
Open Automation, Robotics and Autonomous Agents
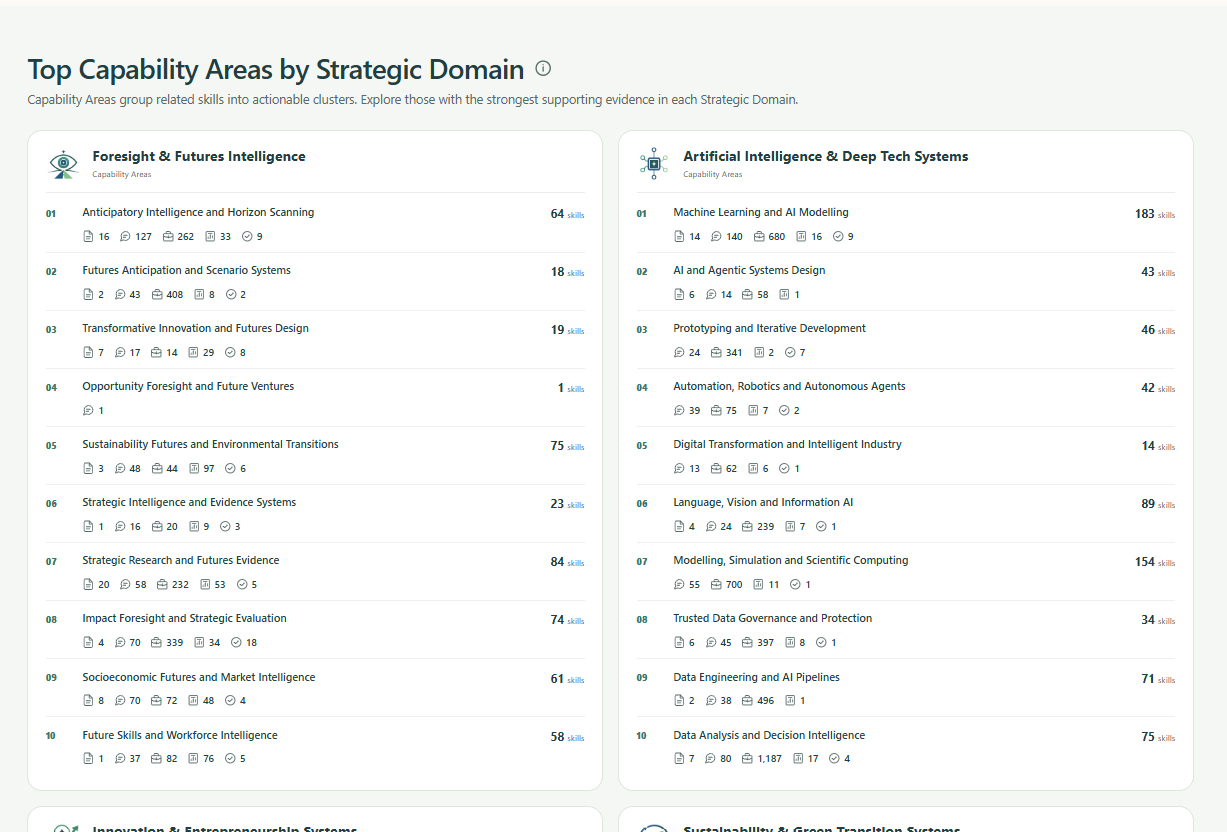[789, 386]
